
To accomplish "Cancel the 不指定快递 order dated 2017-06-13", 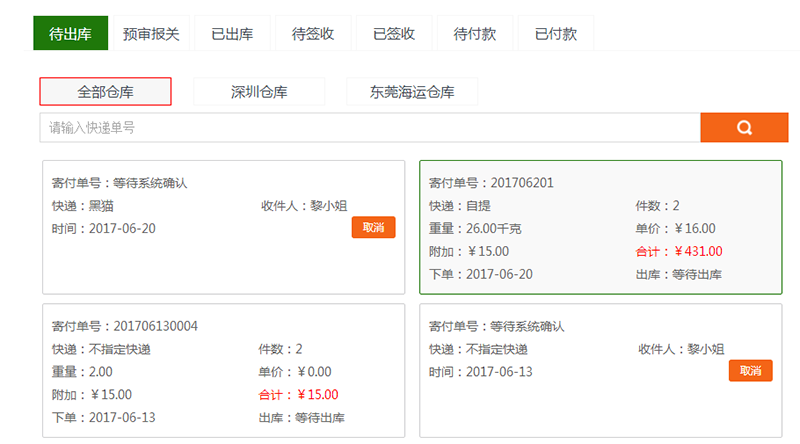I will [x=751, y=371].
